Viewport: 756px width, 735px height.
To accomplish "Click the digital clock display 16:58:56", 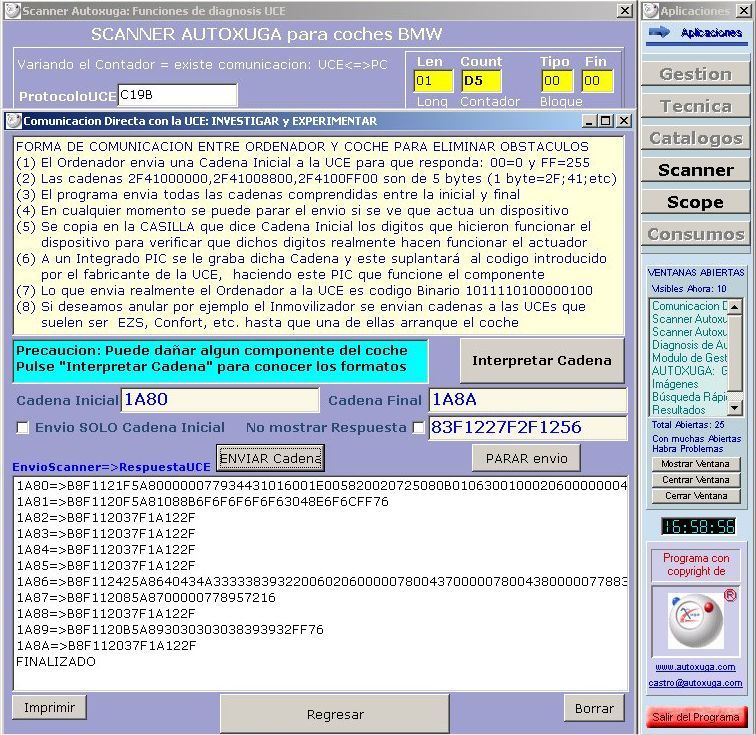I will tap(698, 527).
